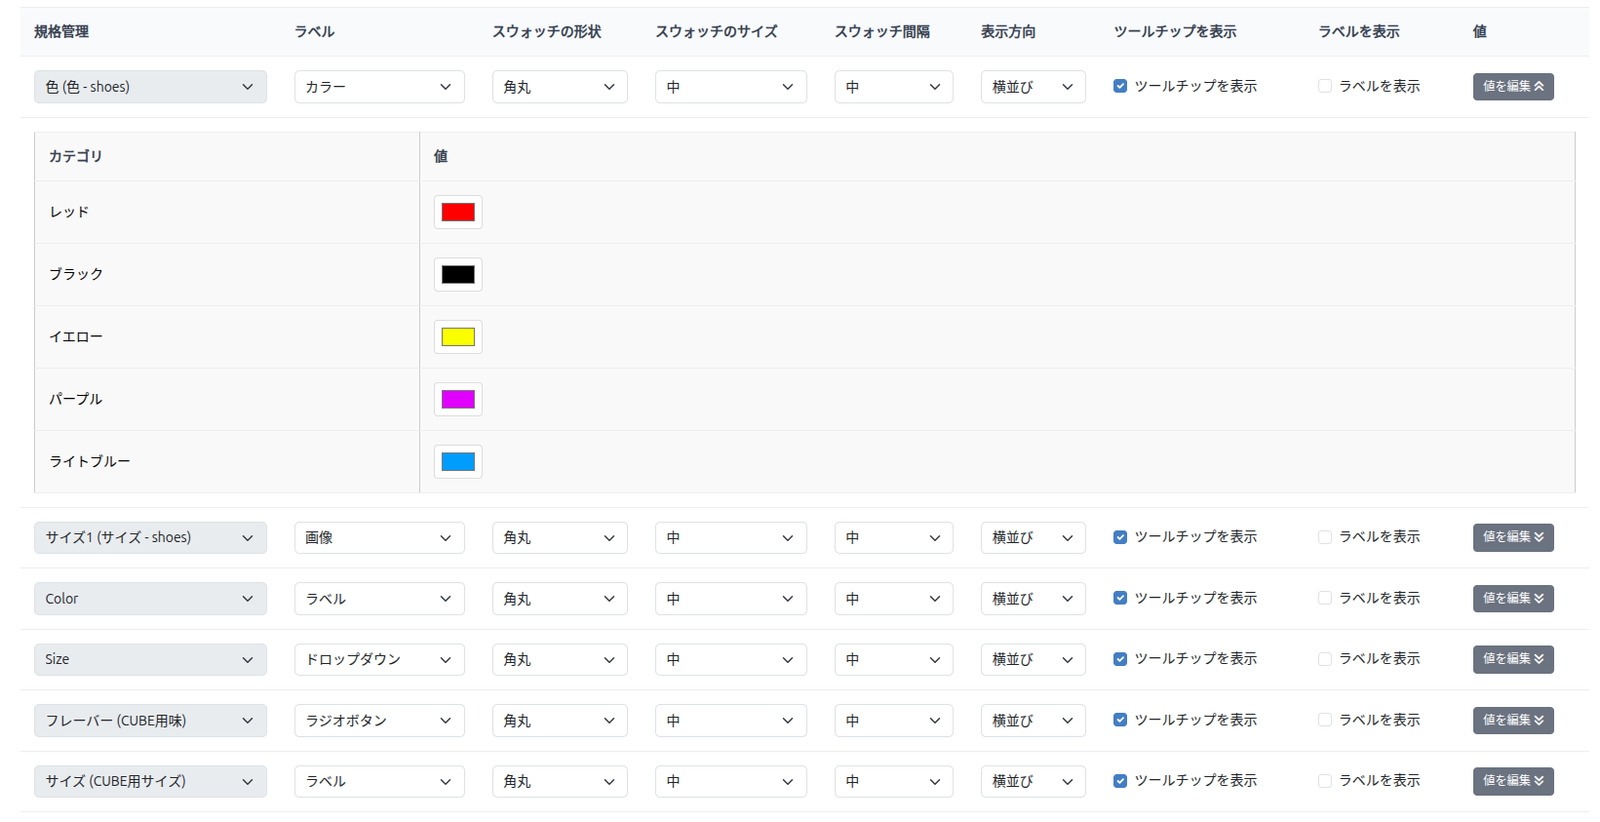Open the サイズ (CUBE用サイズ) dropdown
The width and height of the screenshot is (1600, 822).
tap(150, 782)
